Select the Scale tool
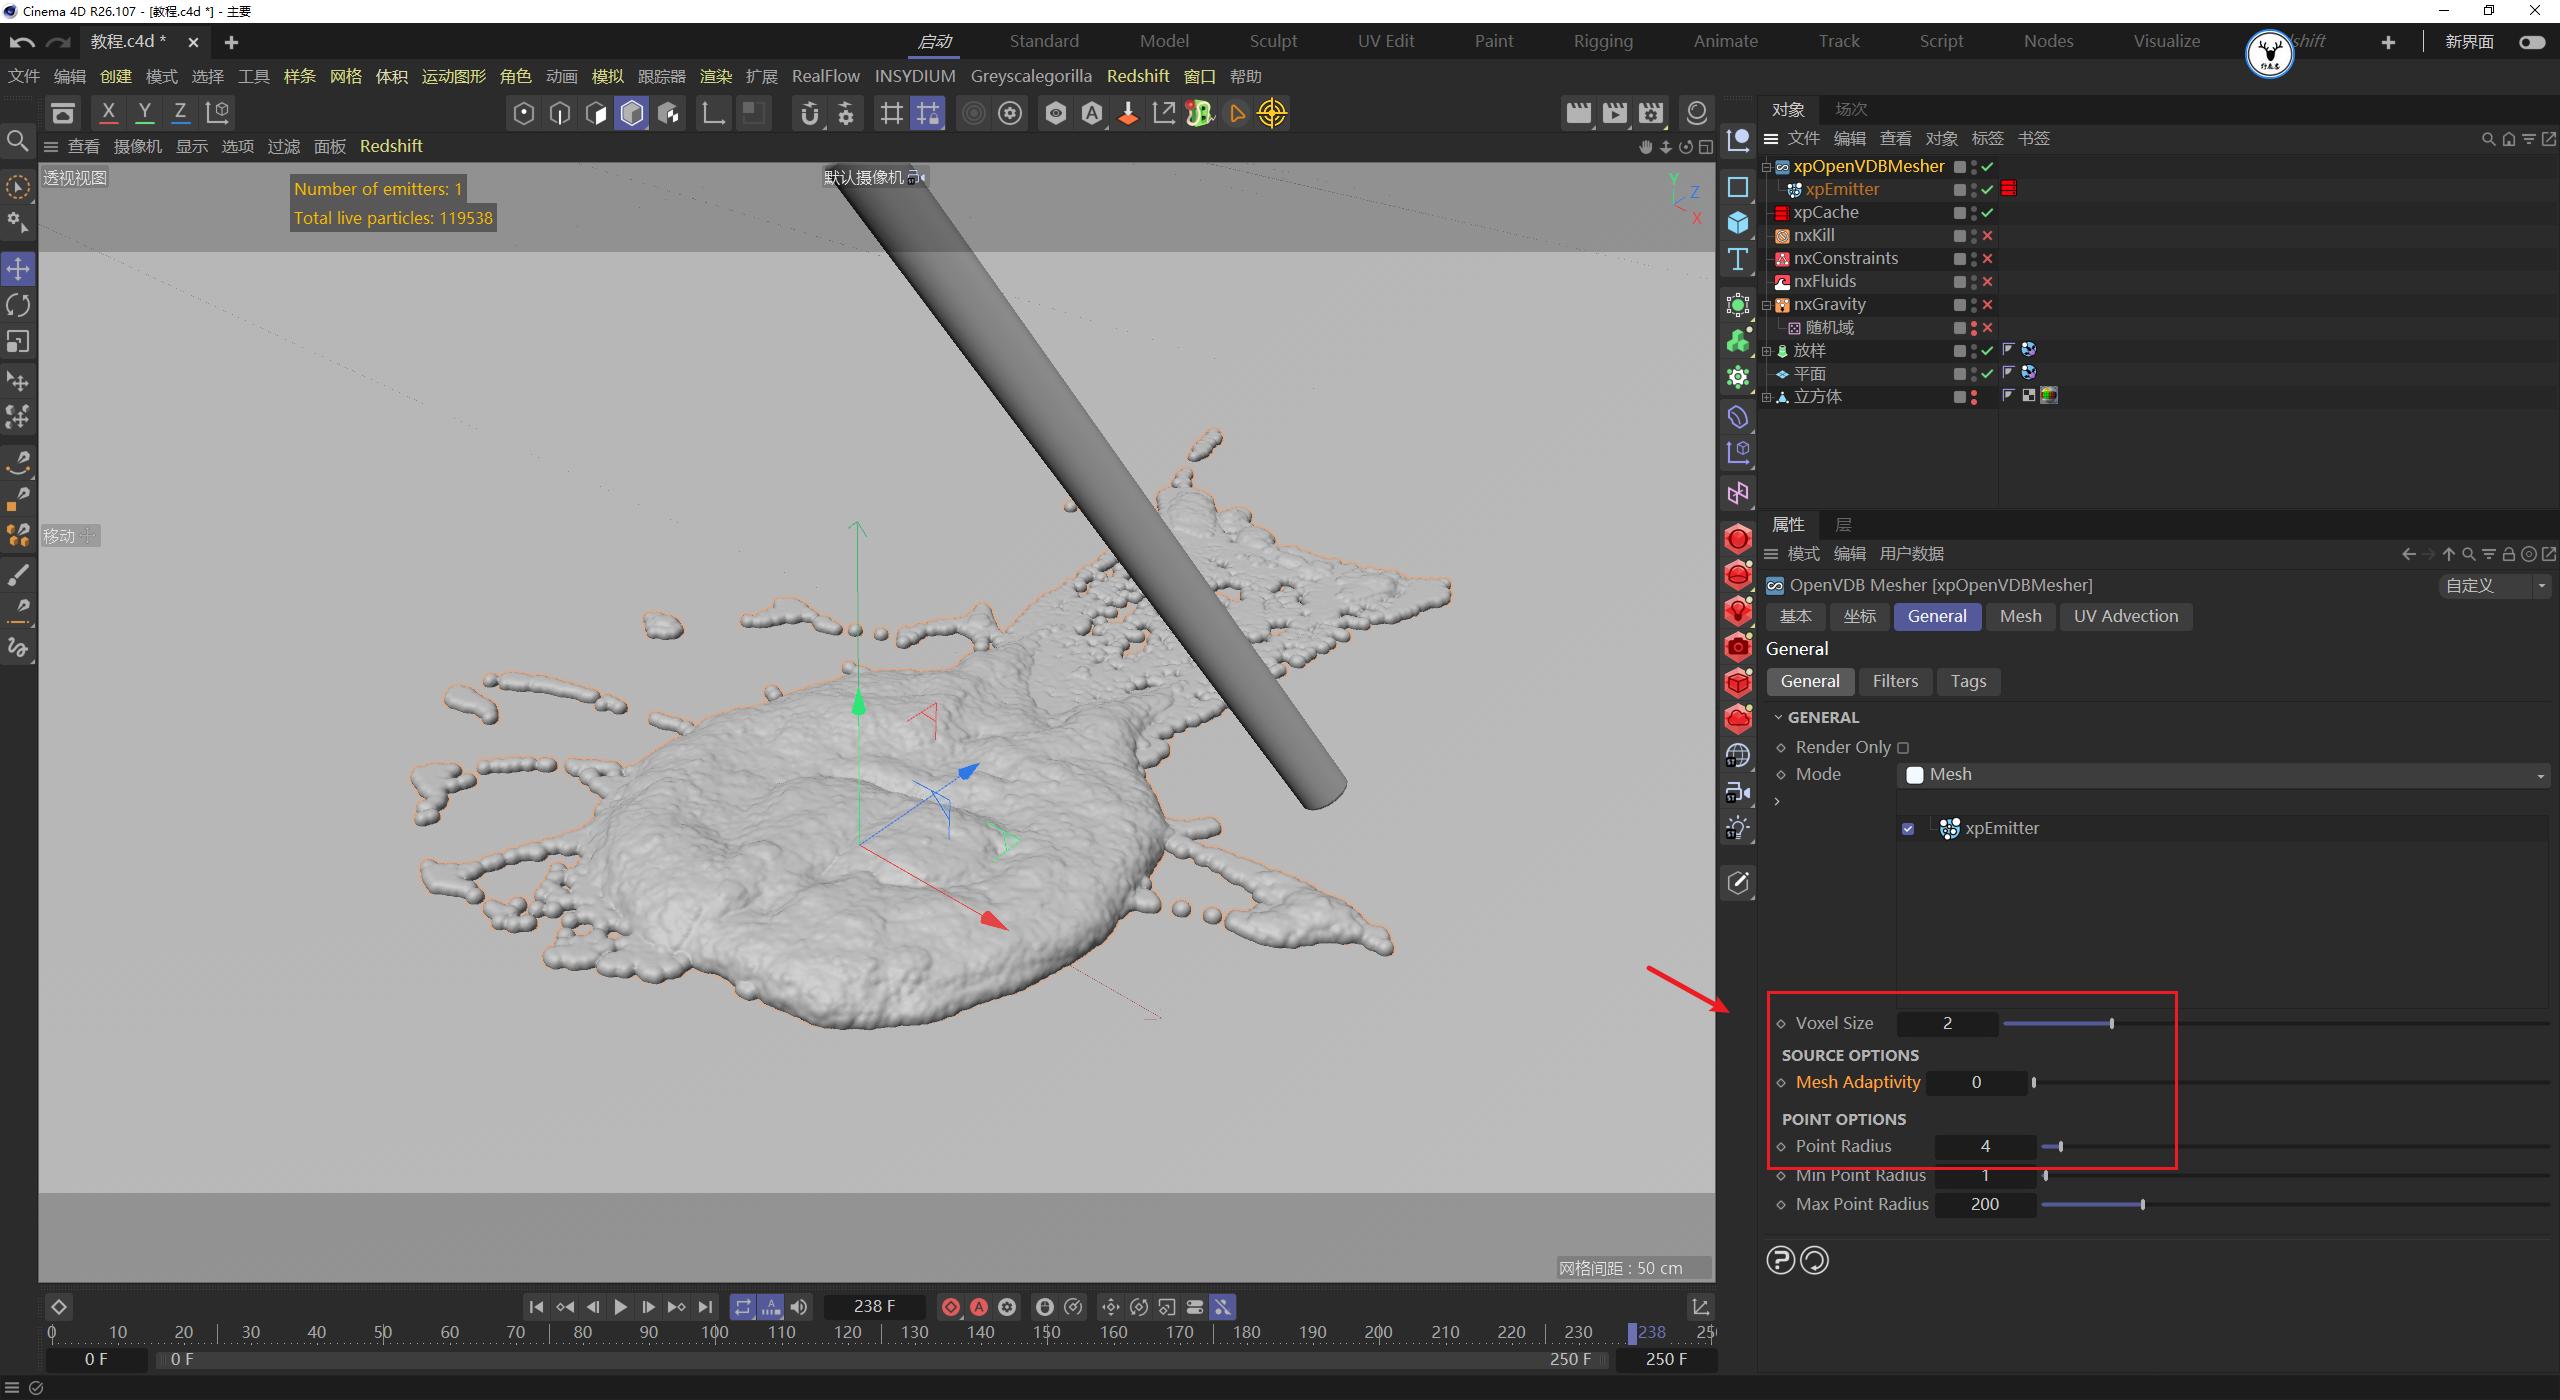 (18, 341)
